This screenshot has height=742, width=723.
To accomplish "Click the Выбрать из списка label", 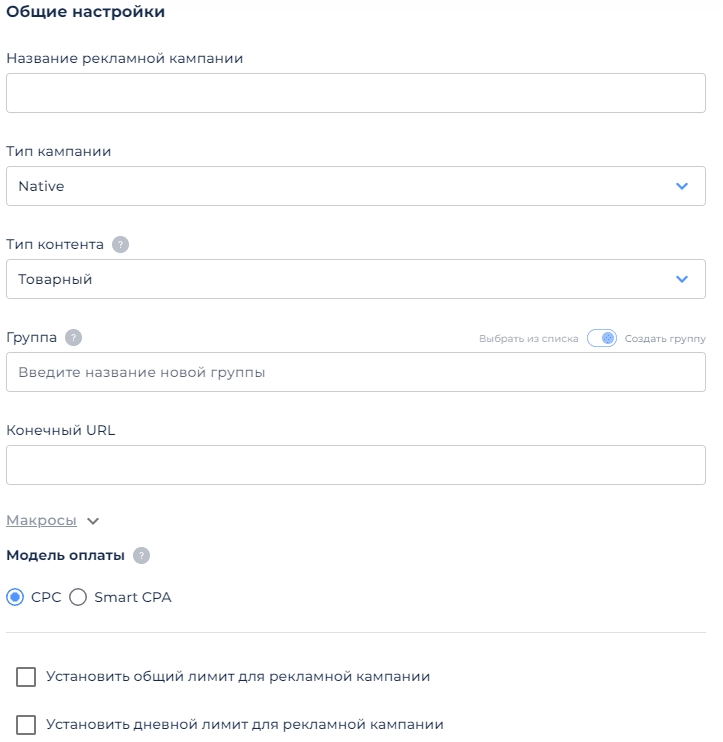I will [x=529, y=339].
